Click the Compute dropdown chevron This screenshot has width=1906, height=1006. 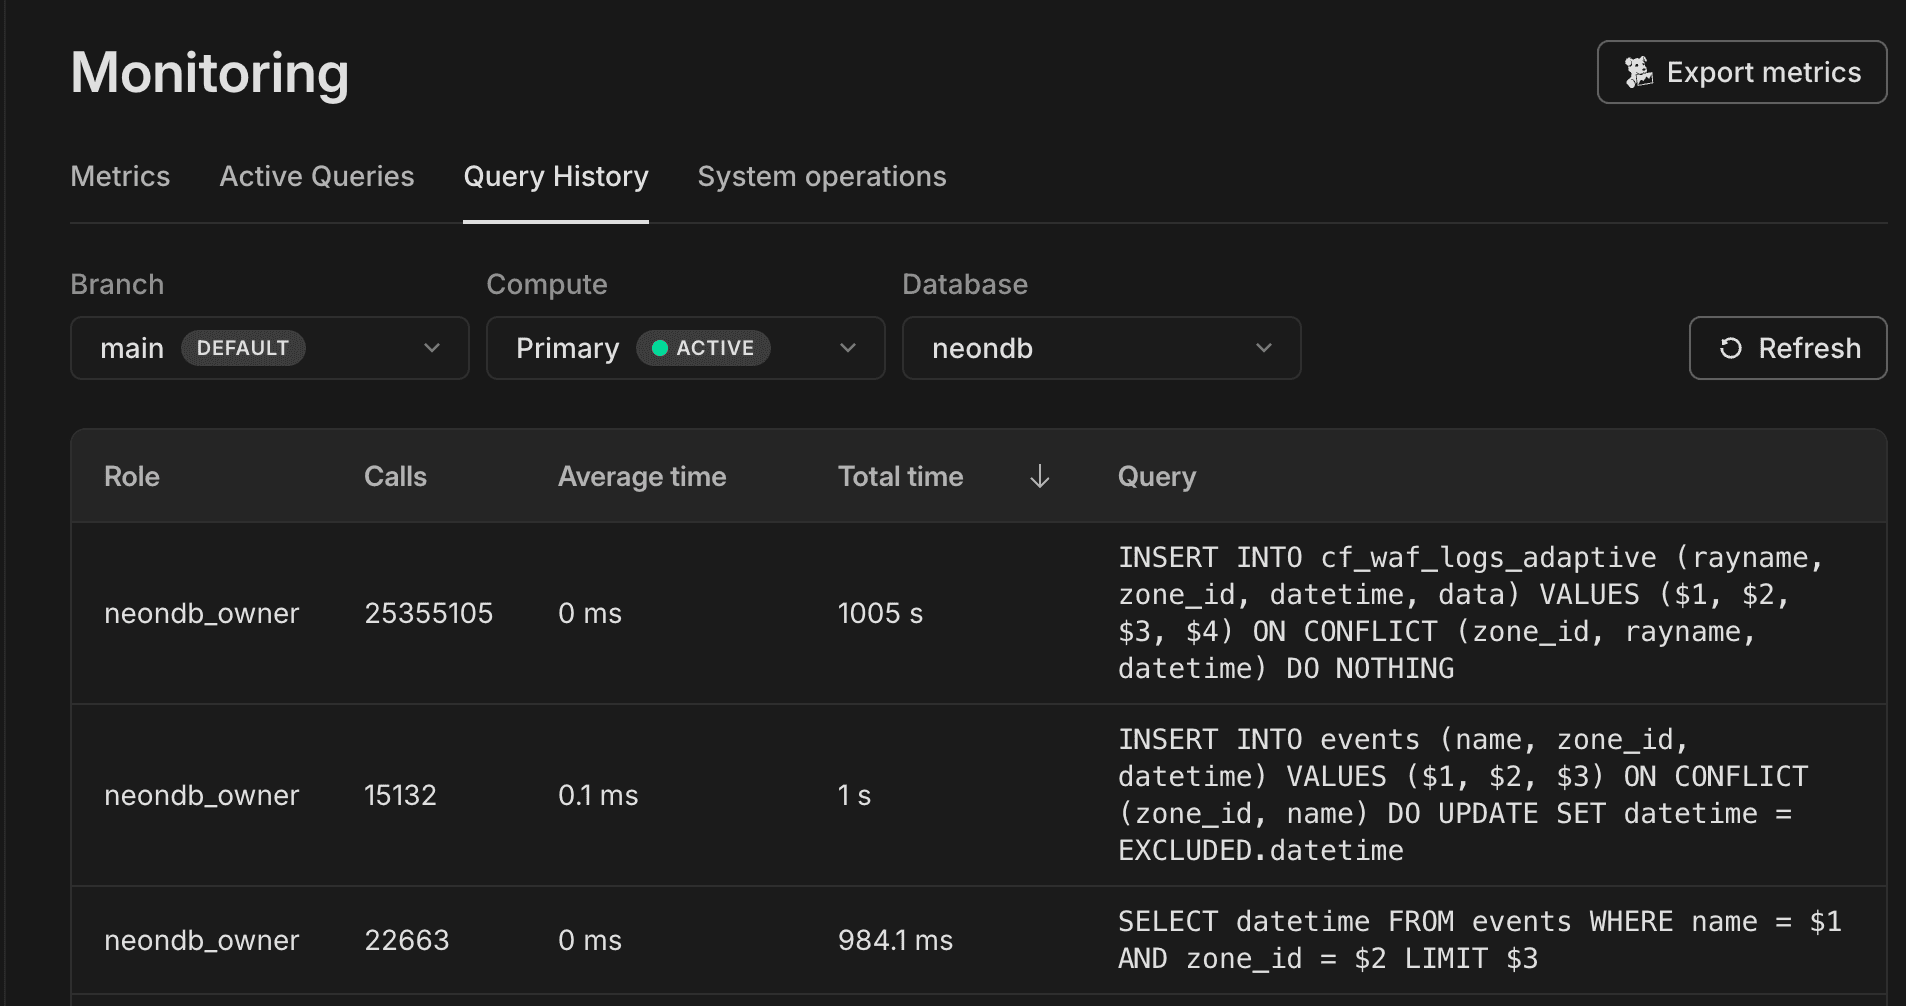[x=849, y=348]
